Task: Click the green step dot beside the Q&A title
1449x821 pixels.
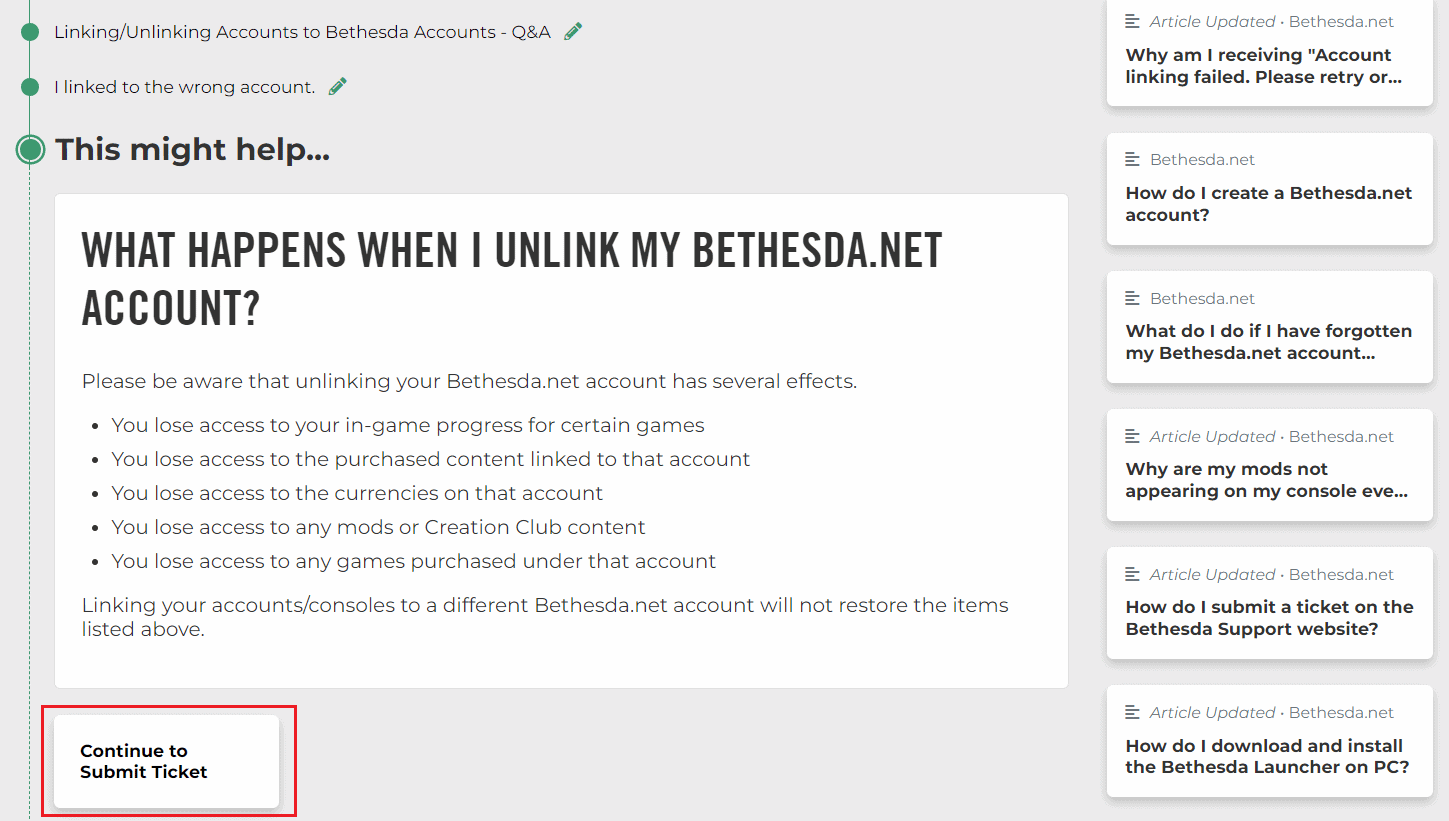Action: click(29, 31)
